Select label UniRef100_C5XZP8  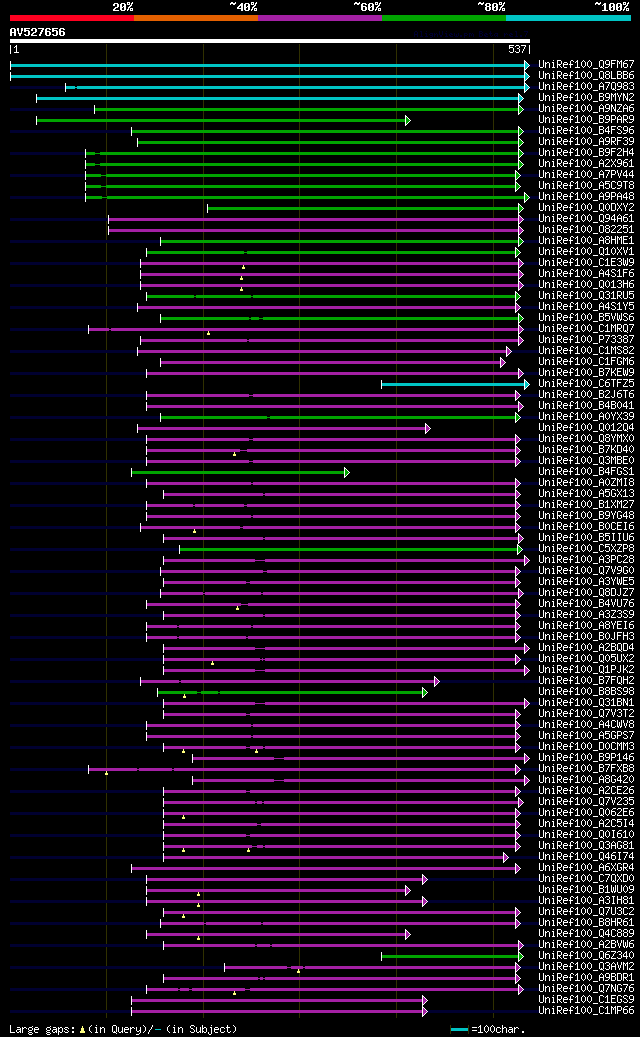coord(586,549)
